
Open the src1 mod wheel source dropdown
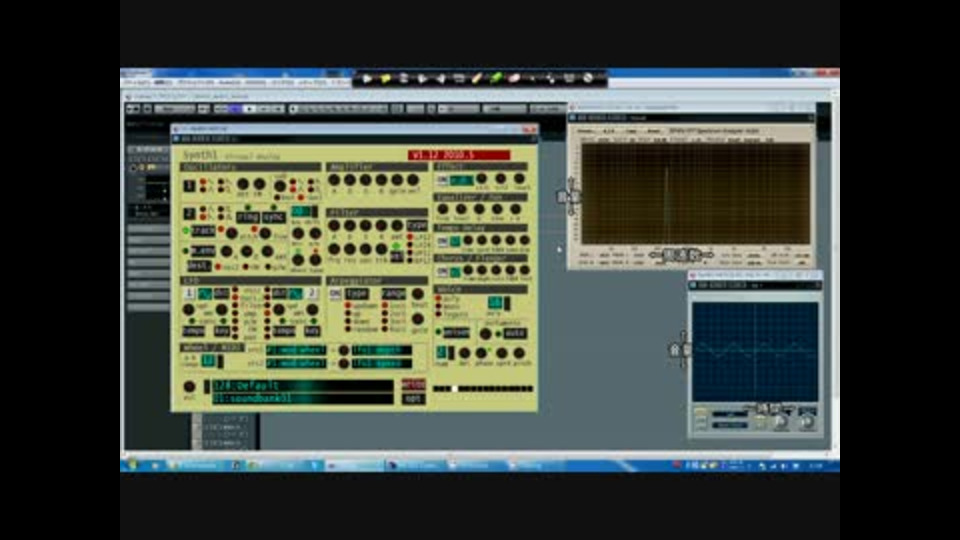tap(296, 350)
